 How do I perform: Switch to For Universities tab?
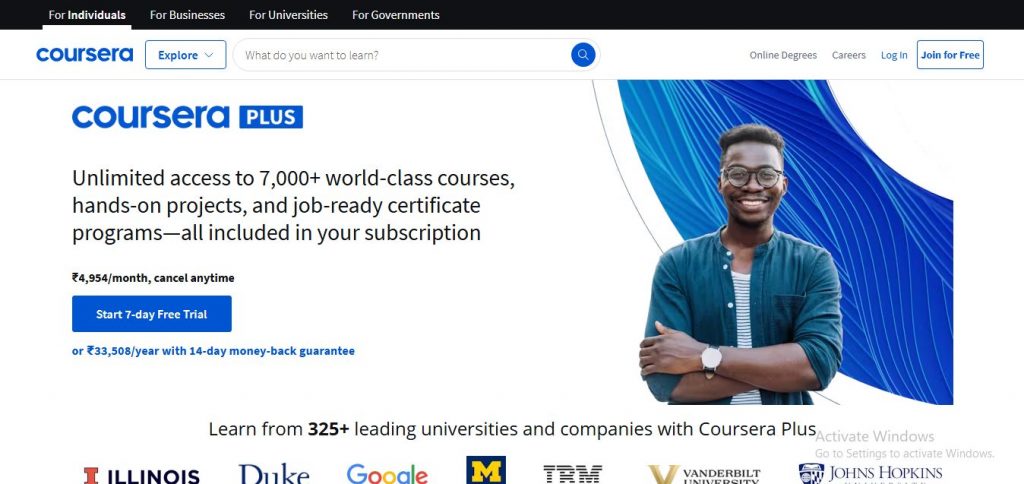pos(289,14)
